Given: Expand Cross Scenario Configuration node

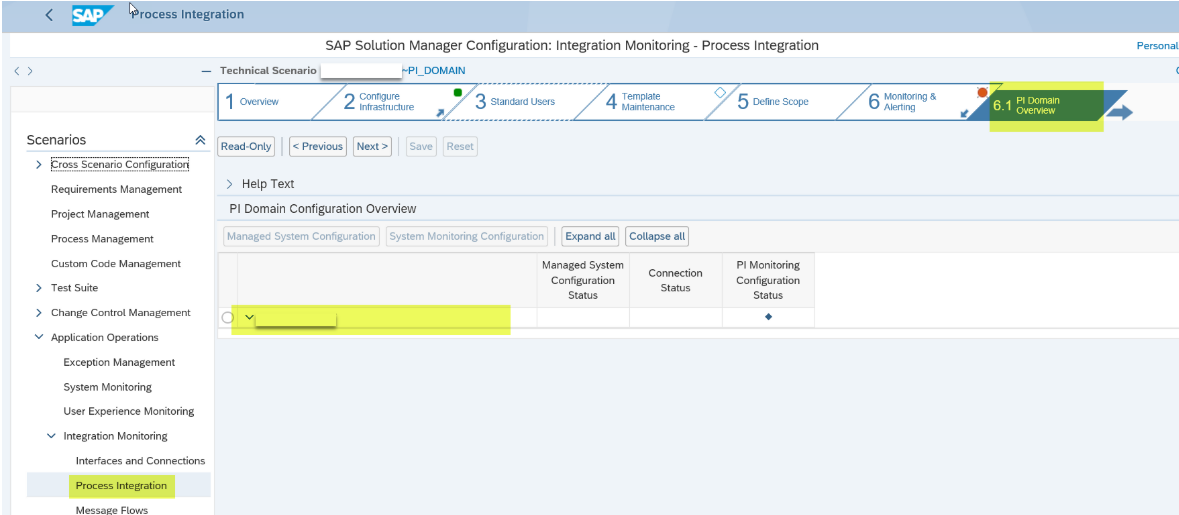Looking at the screenshot, I should pos(39,165).
